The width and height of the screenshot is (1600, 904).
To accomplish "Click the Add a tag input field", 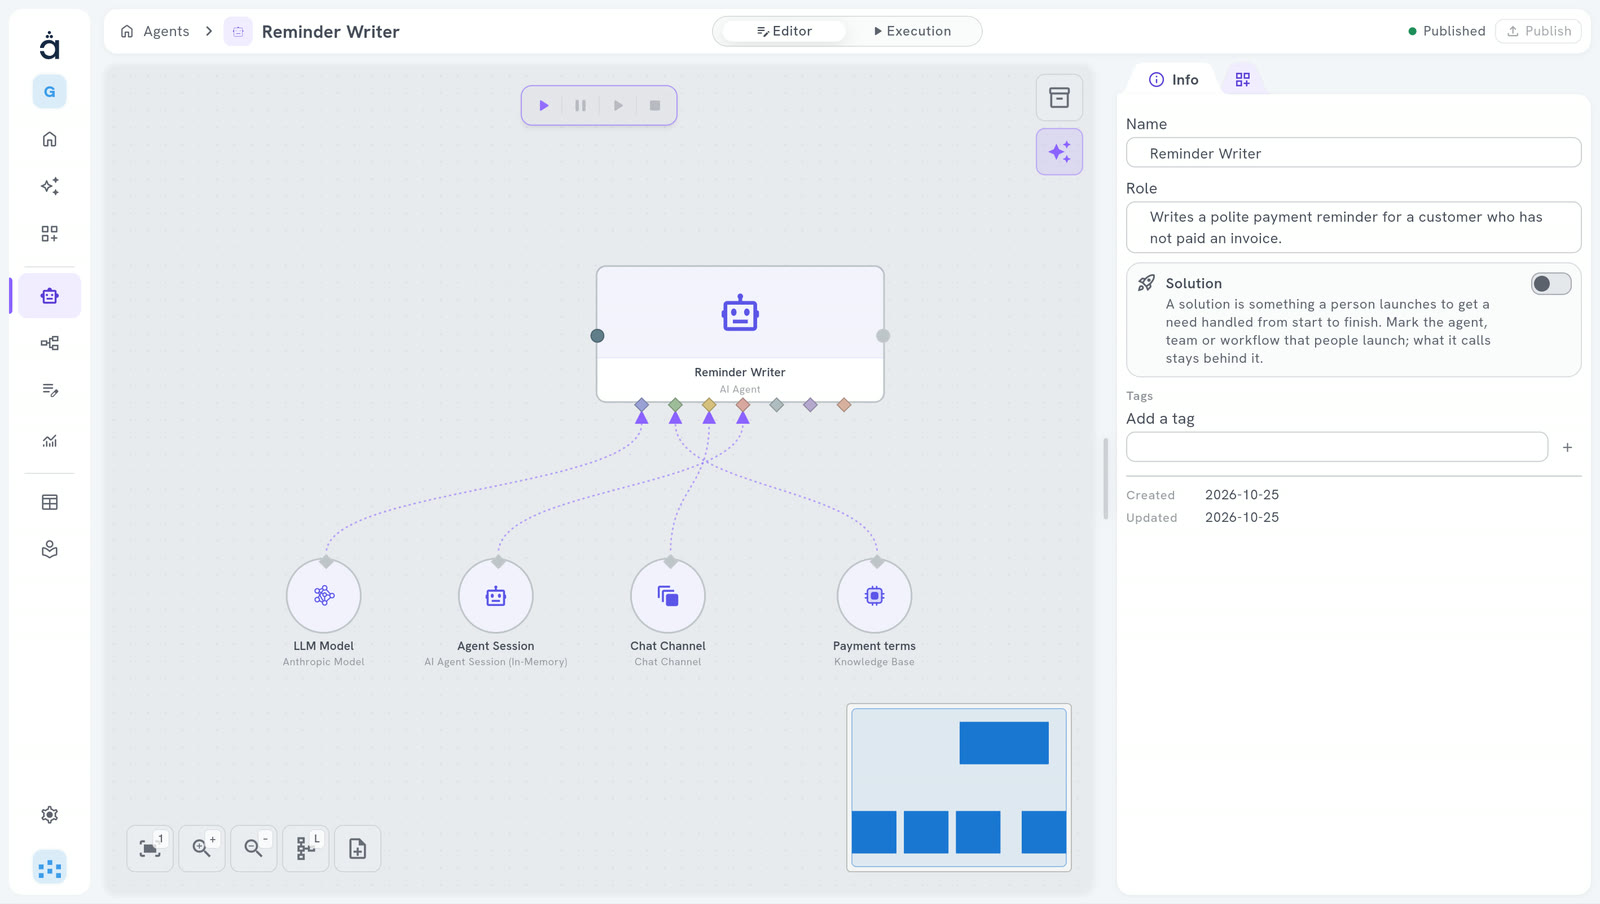I will coord(1337,447).
